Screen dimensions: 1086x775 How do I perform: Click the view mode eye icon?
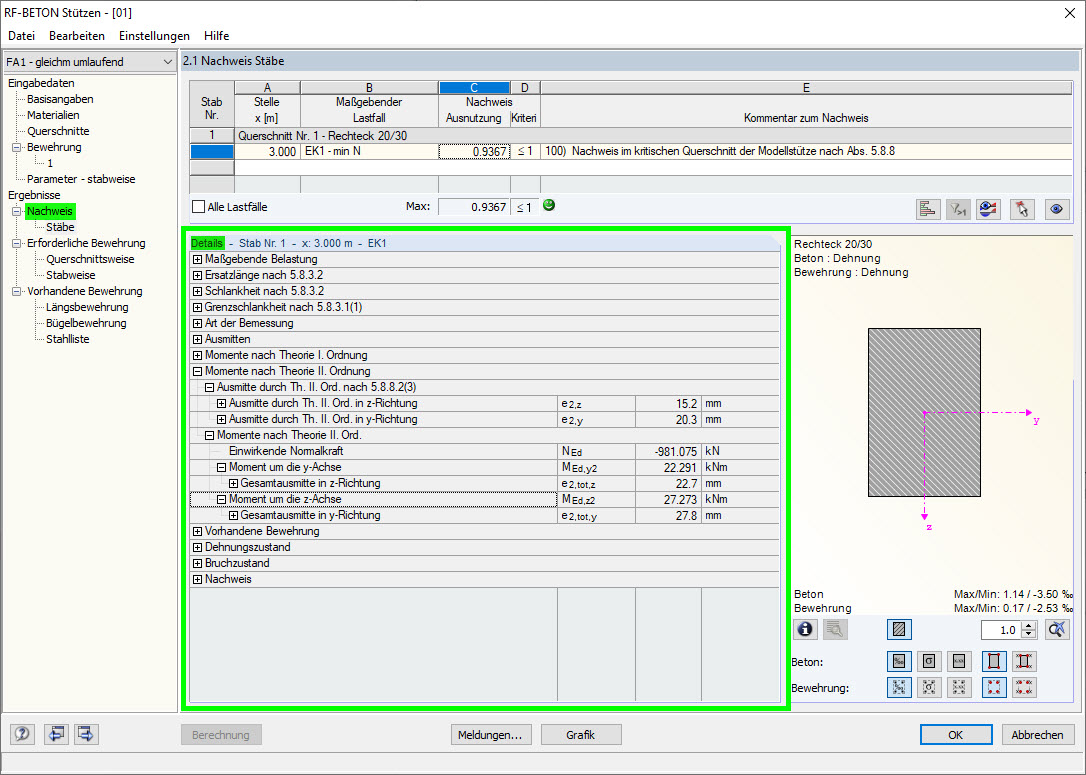[1057, 209]
